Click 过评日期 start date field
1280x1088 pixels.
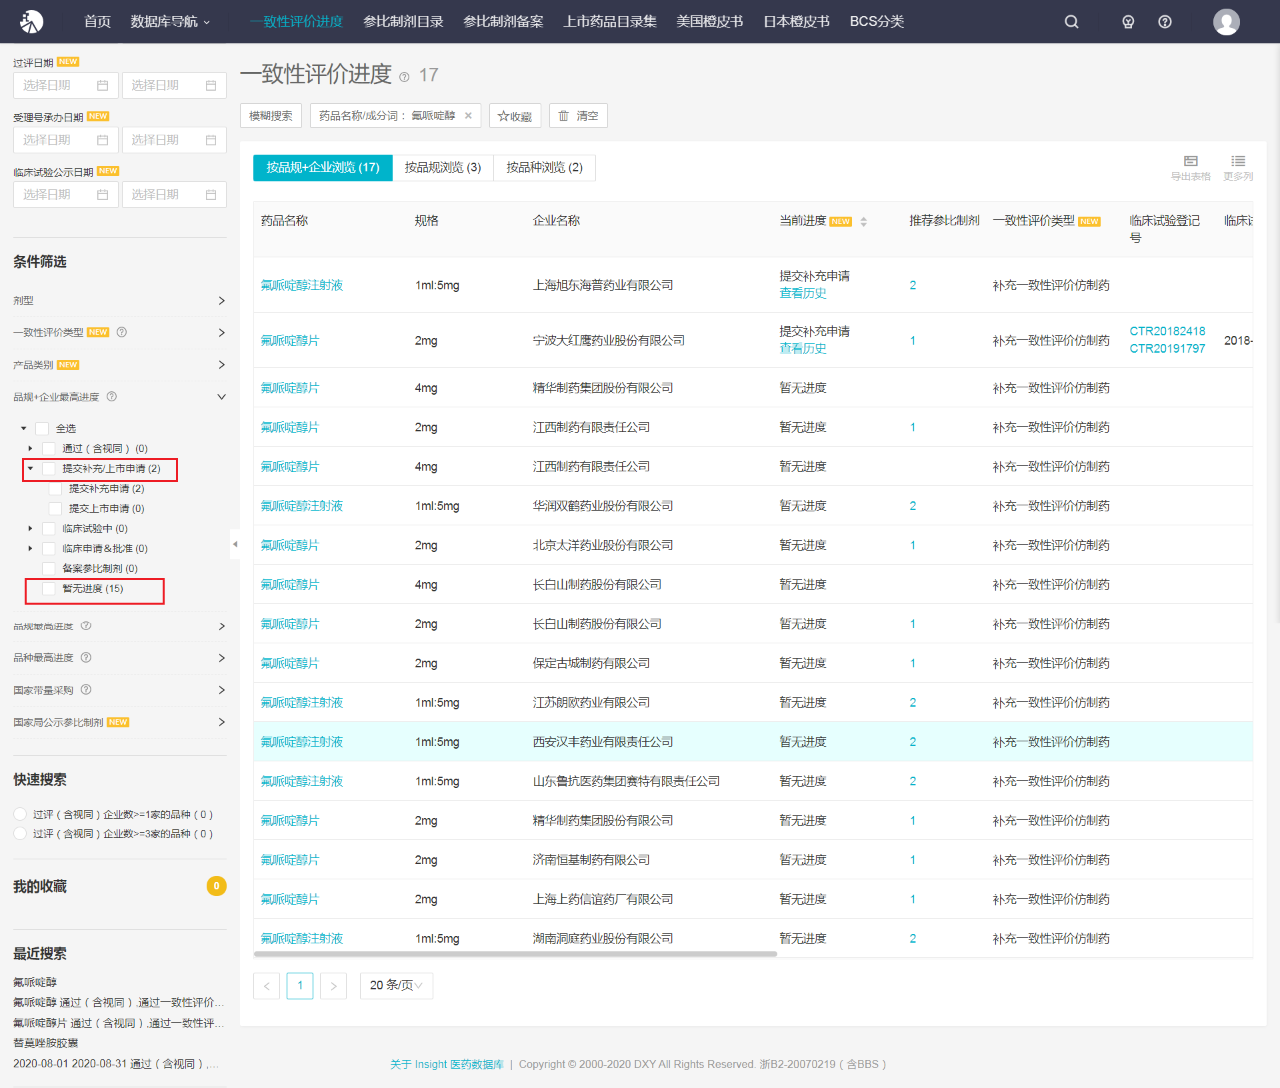(66, 86)
